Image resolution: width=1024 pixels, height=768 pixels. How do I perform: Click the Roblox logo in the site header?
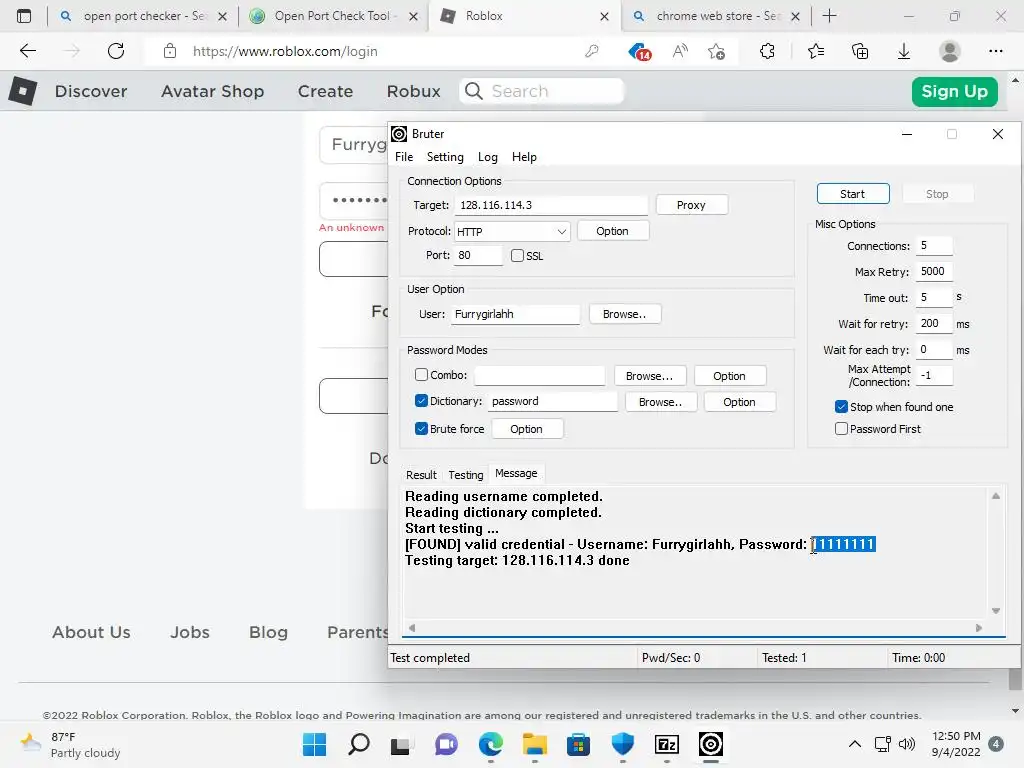pos(23,91)
